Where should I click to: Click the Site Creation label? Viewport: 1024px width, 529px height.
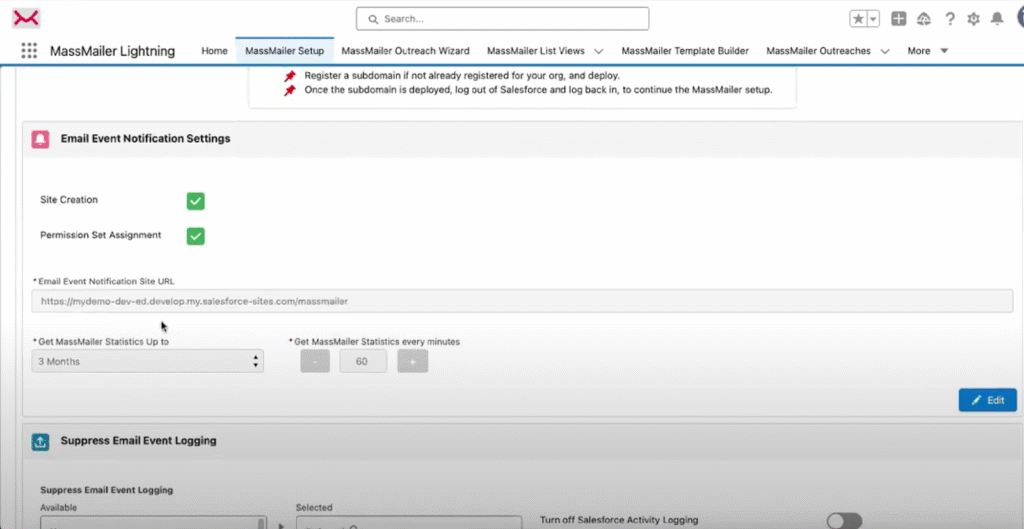[69, 200]
